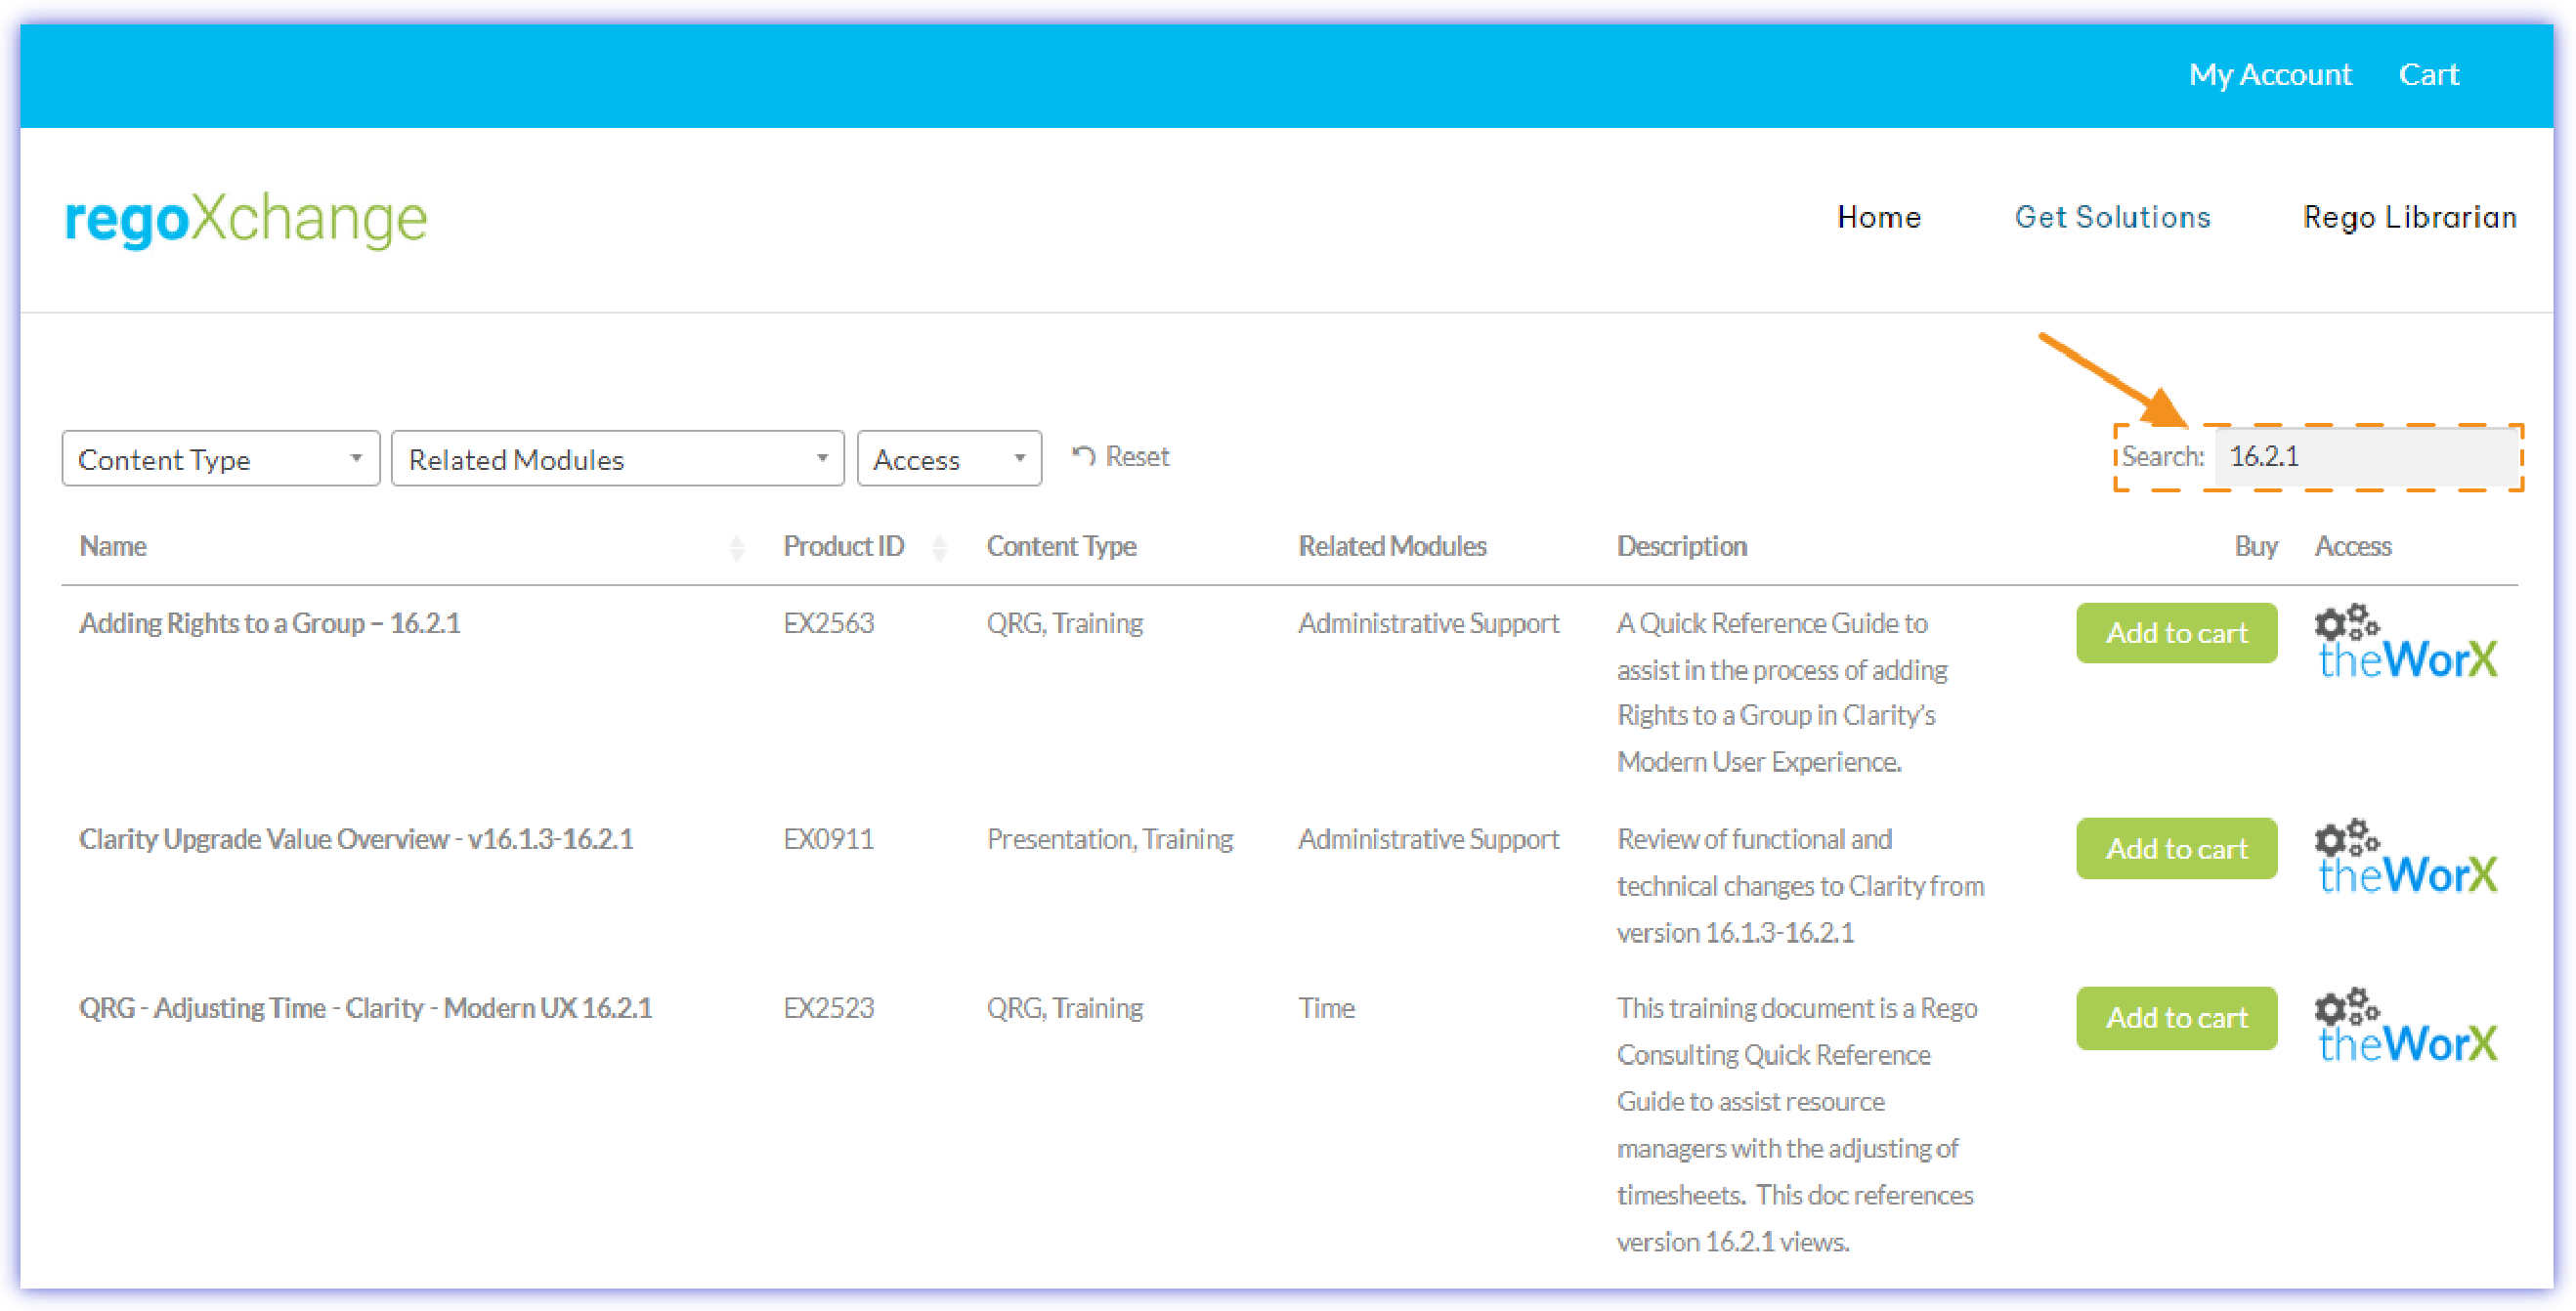Screen dimensions: 2576x1311
Task: Click the Description column header
Action: [1682, 547]
